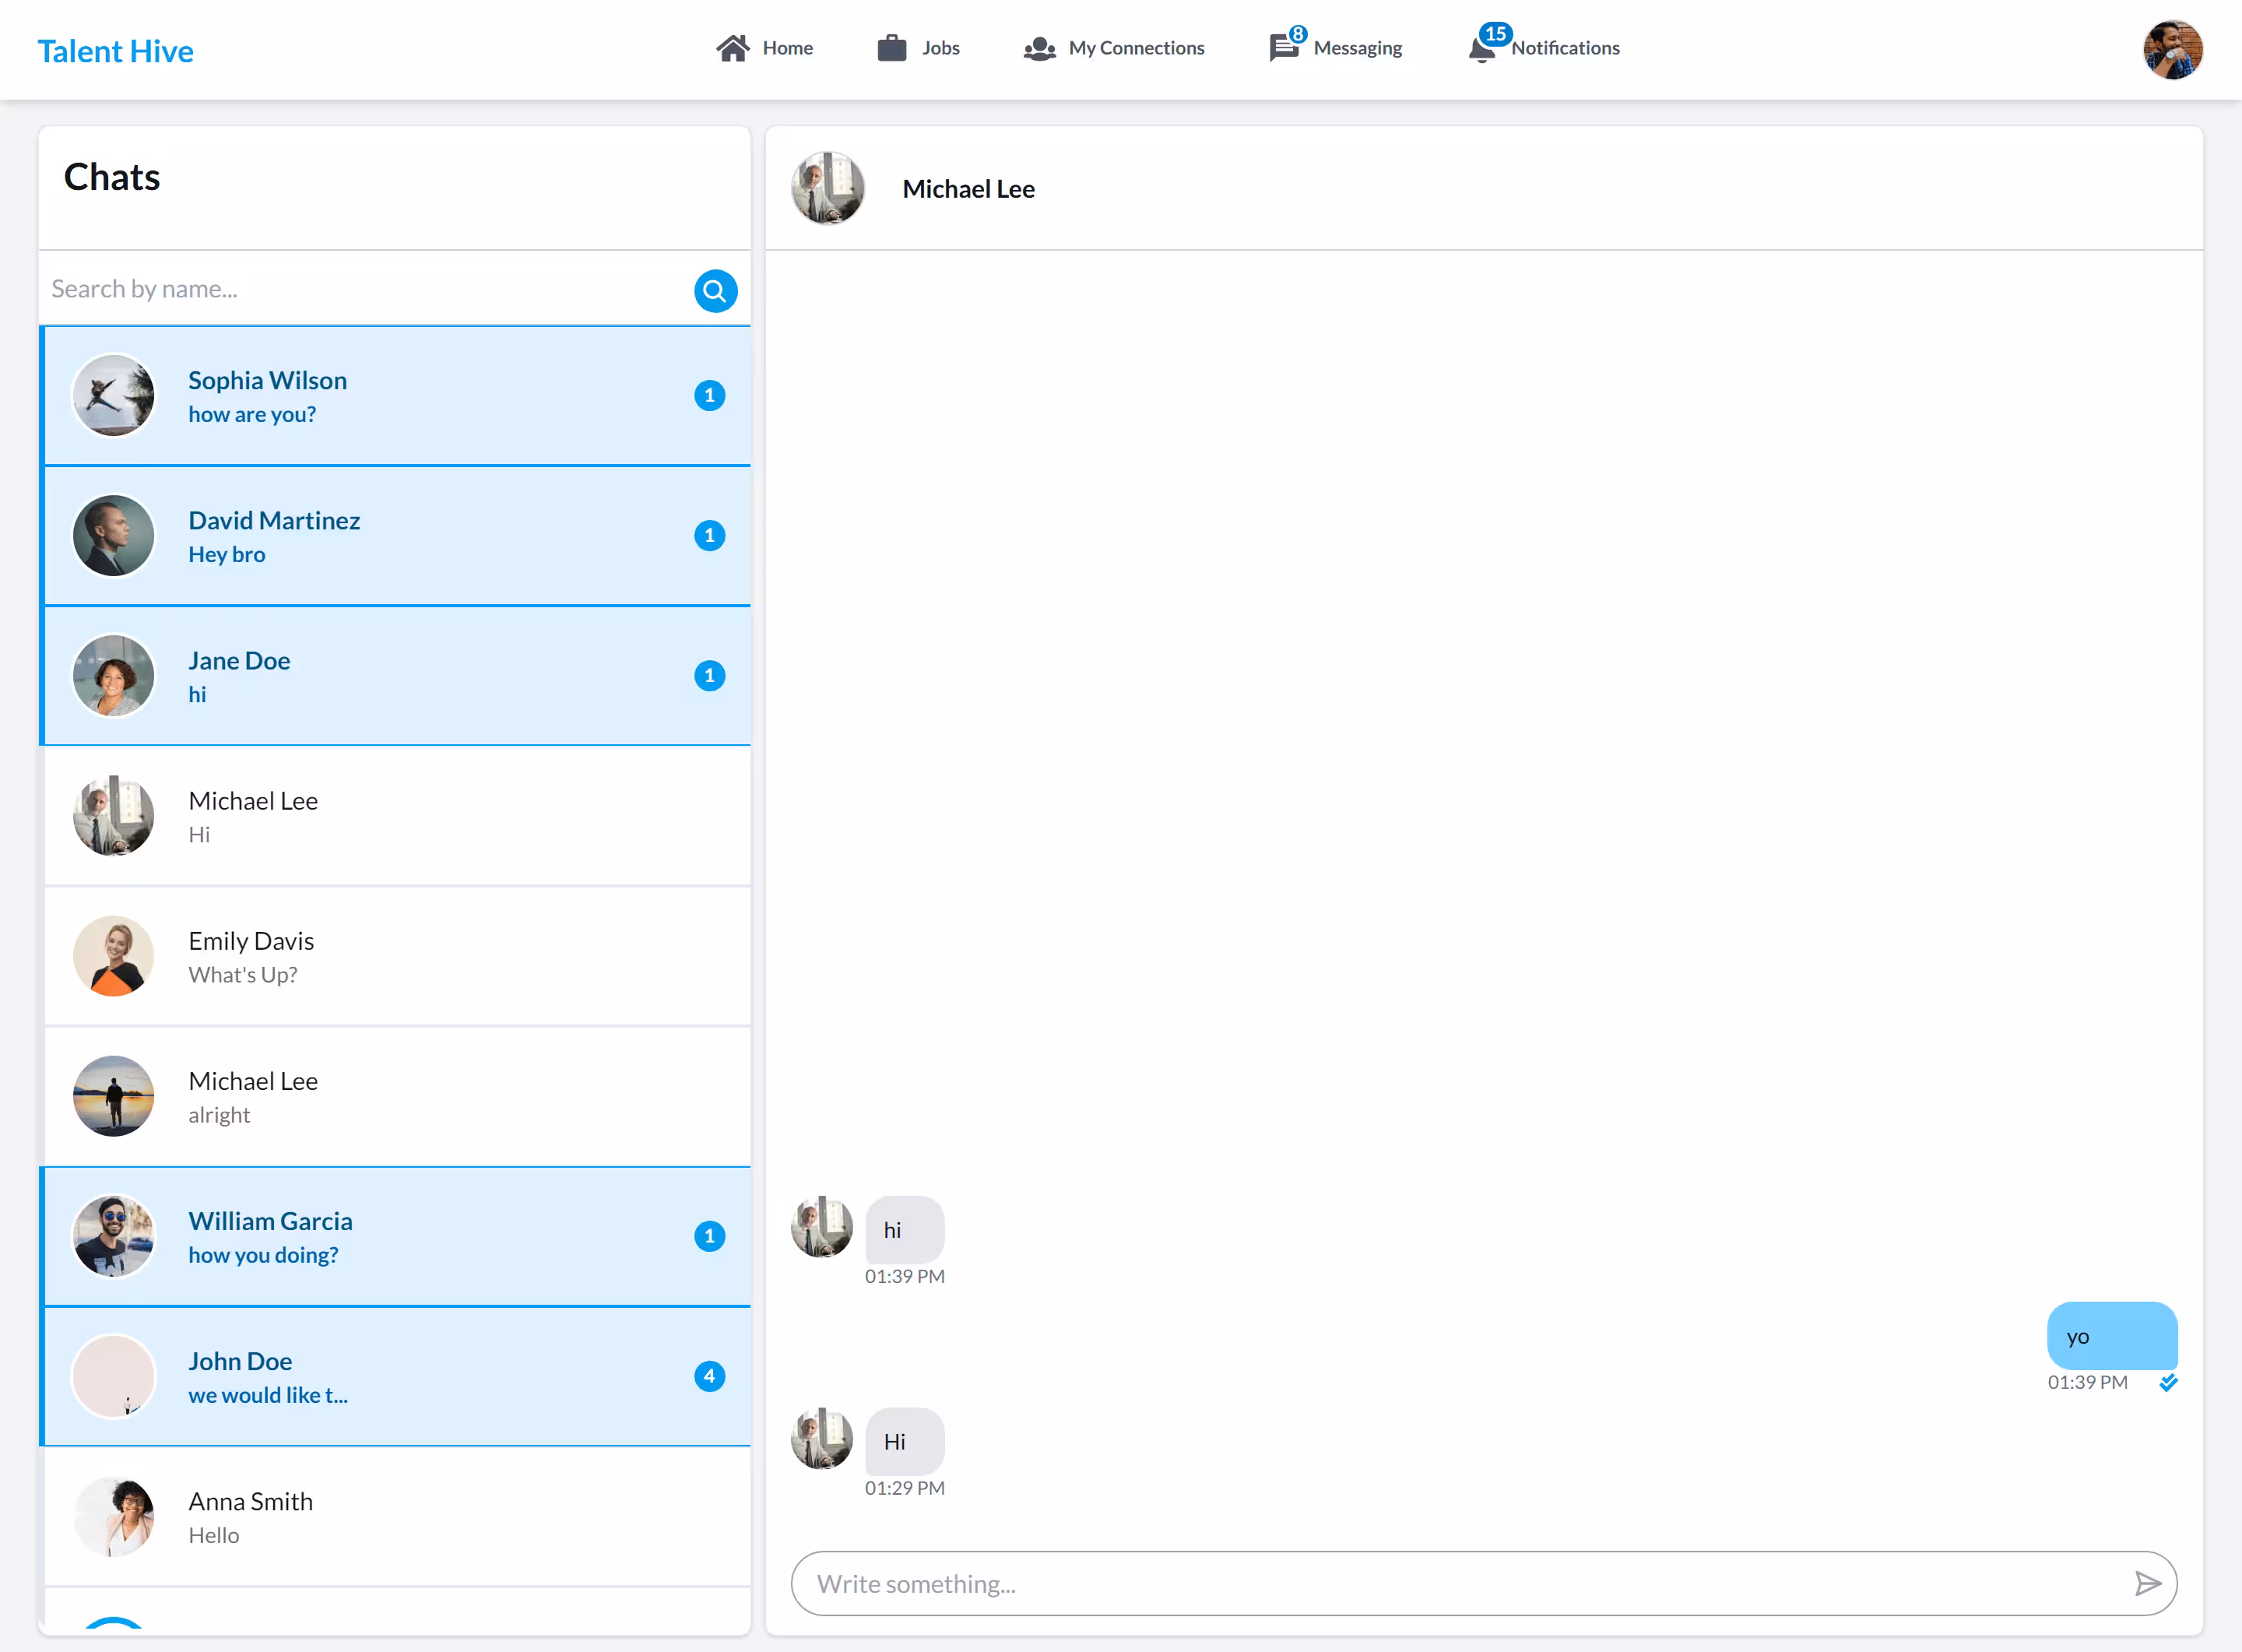Open the Messaging menu item

point(1335,47)
